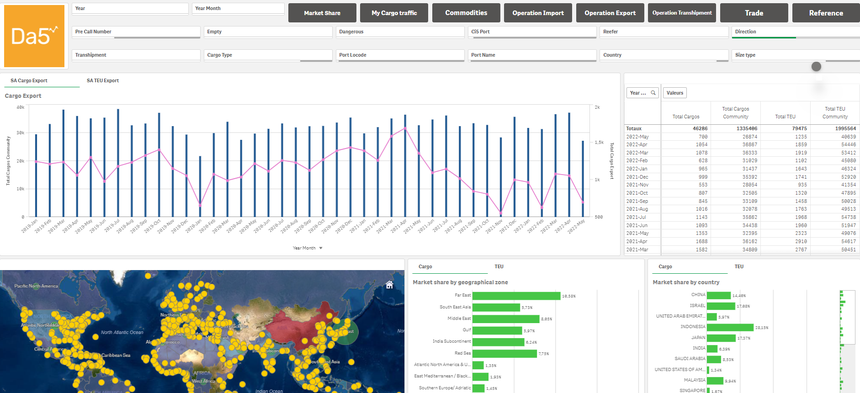This screenshot has width=860, height=393.
Task: Go to the Trade sheet
Action: pos(754,13)
